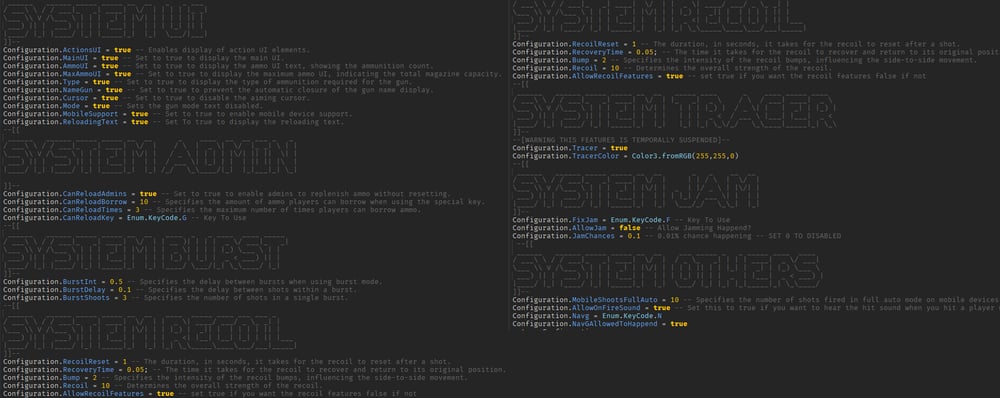Click the Configuration.Cursor line

[x=156, y=98]
